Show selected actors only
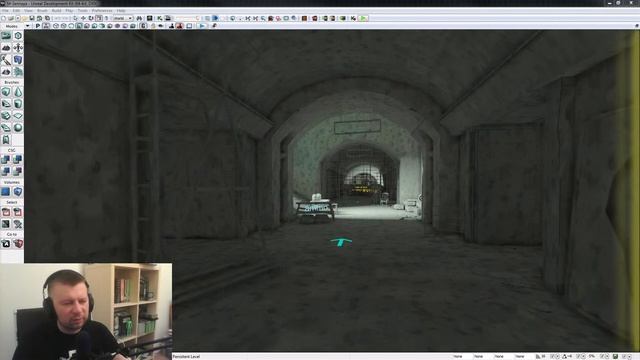This screenshot has width=640, height=360. 6,212
